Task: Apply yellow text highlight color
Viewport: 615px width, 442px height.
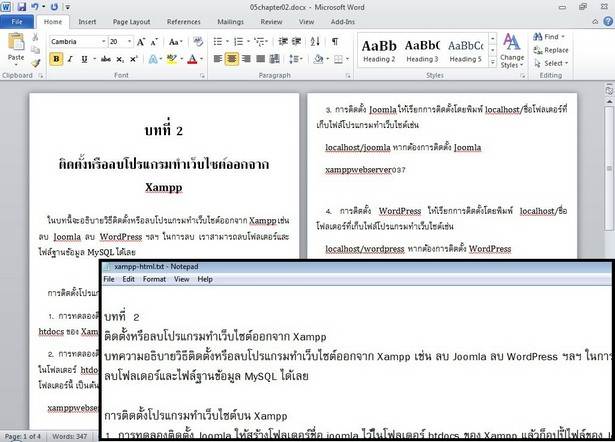Action: click(x=171, y=59)
